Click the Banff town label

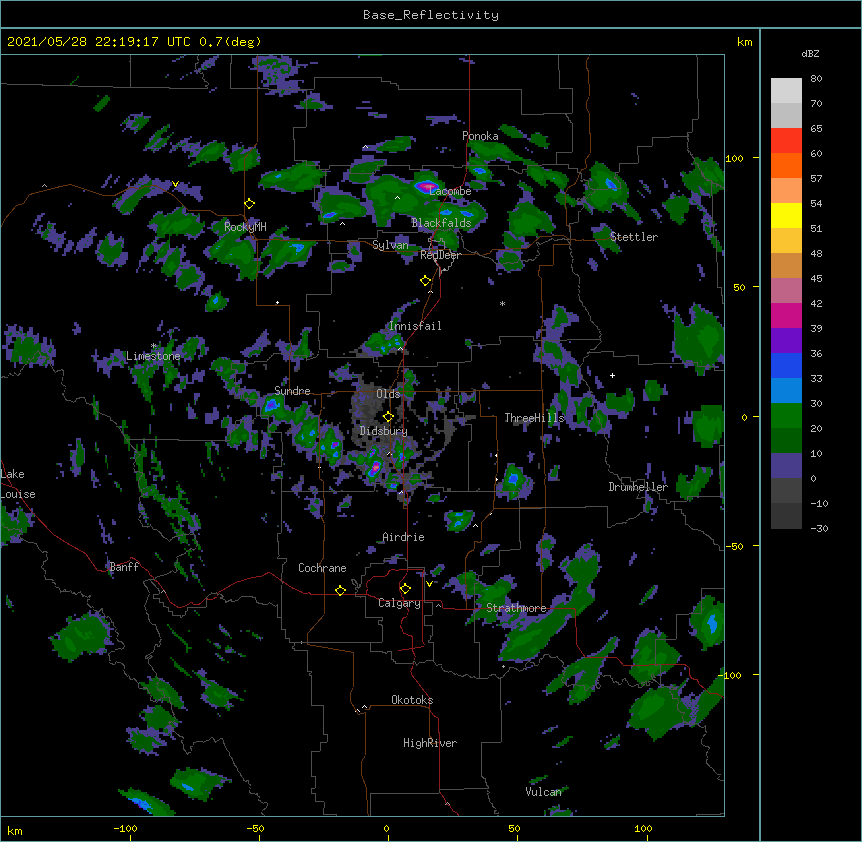click(124, 567)
